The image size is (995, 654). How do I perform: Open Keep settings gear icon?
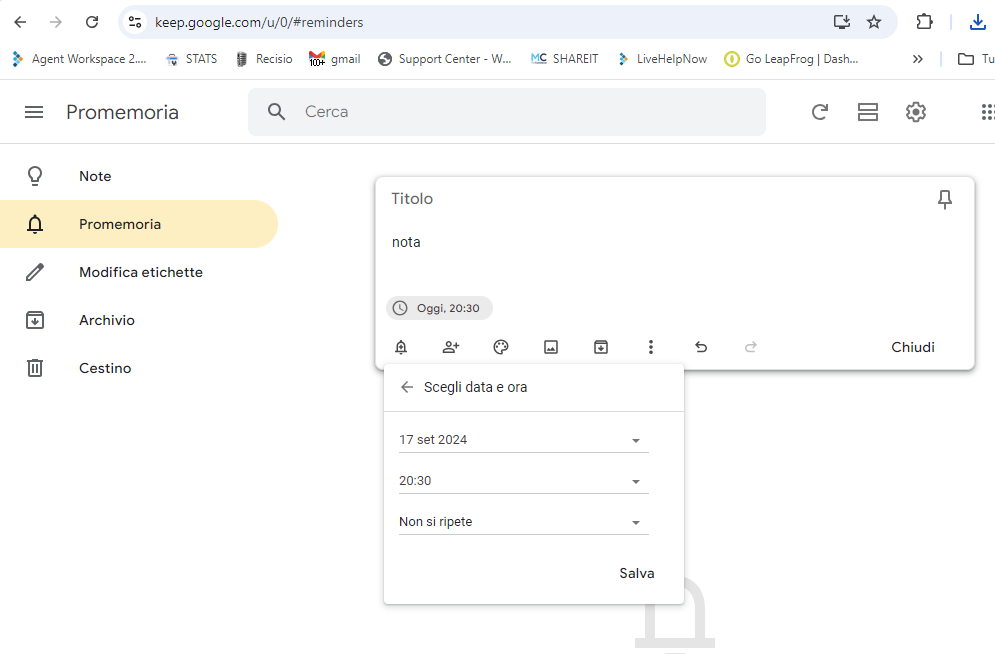[x=916, y=112]
